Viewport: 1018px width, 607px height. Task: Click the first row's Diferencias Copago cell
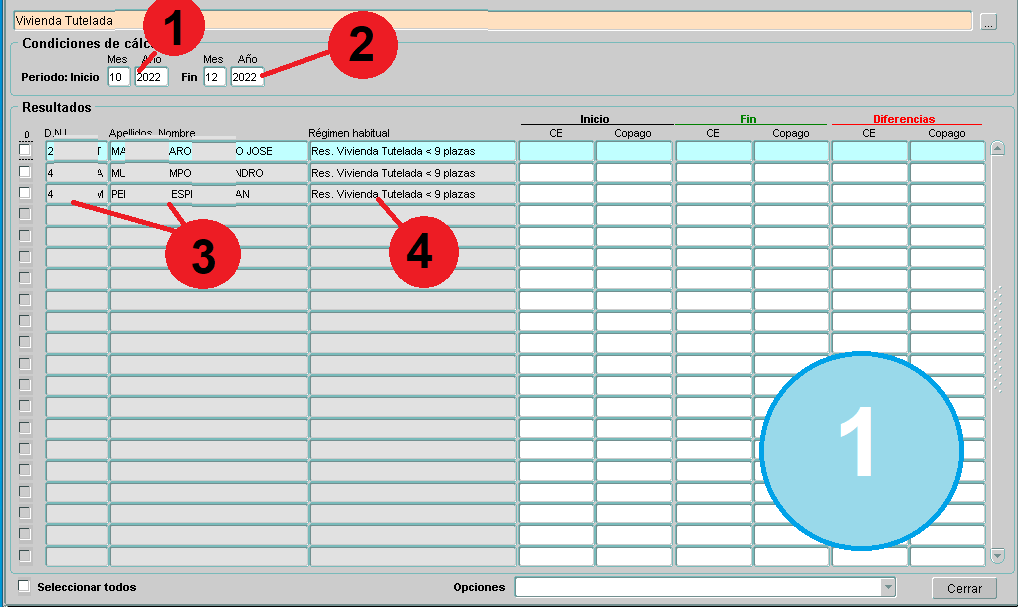(946, 151)
